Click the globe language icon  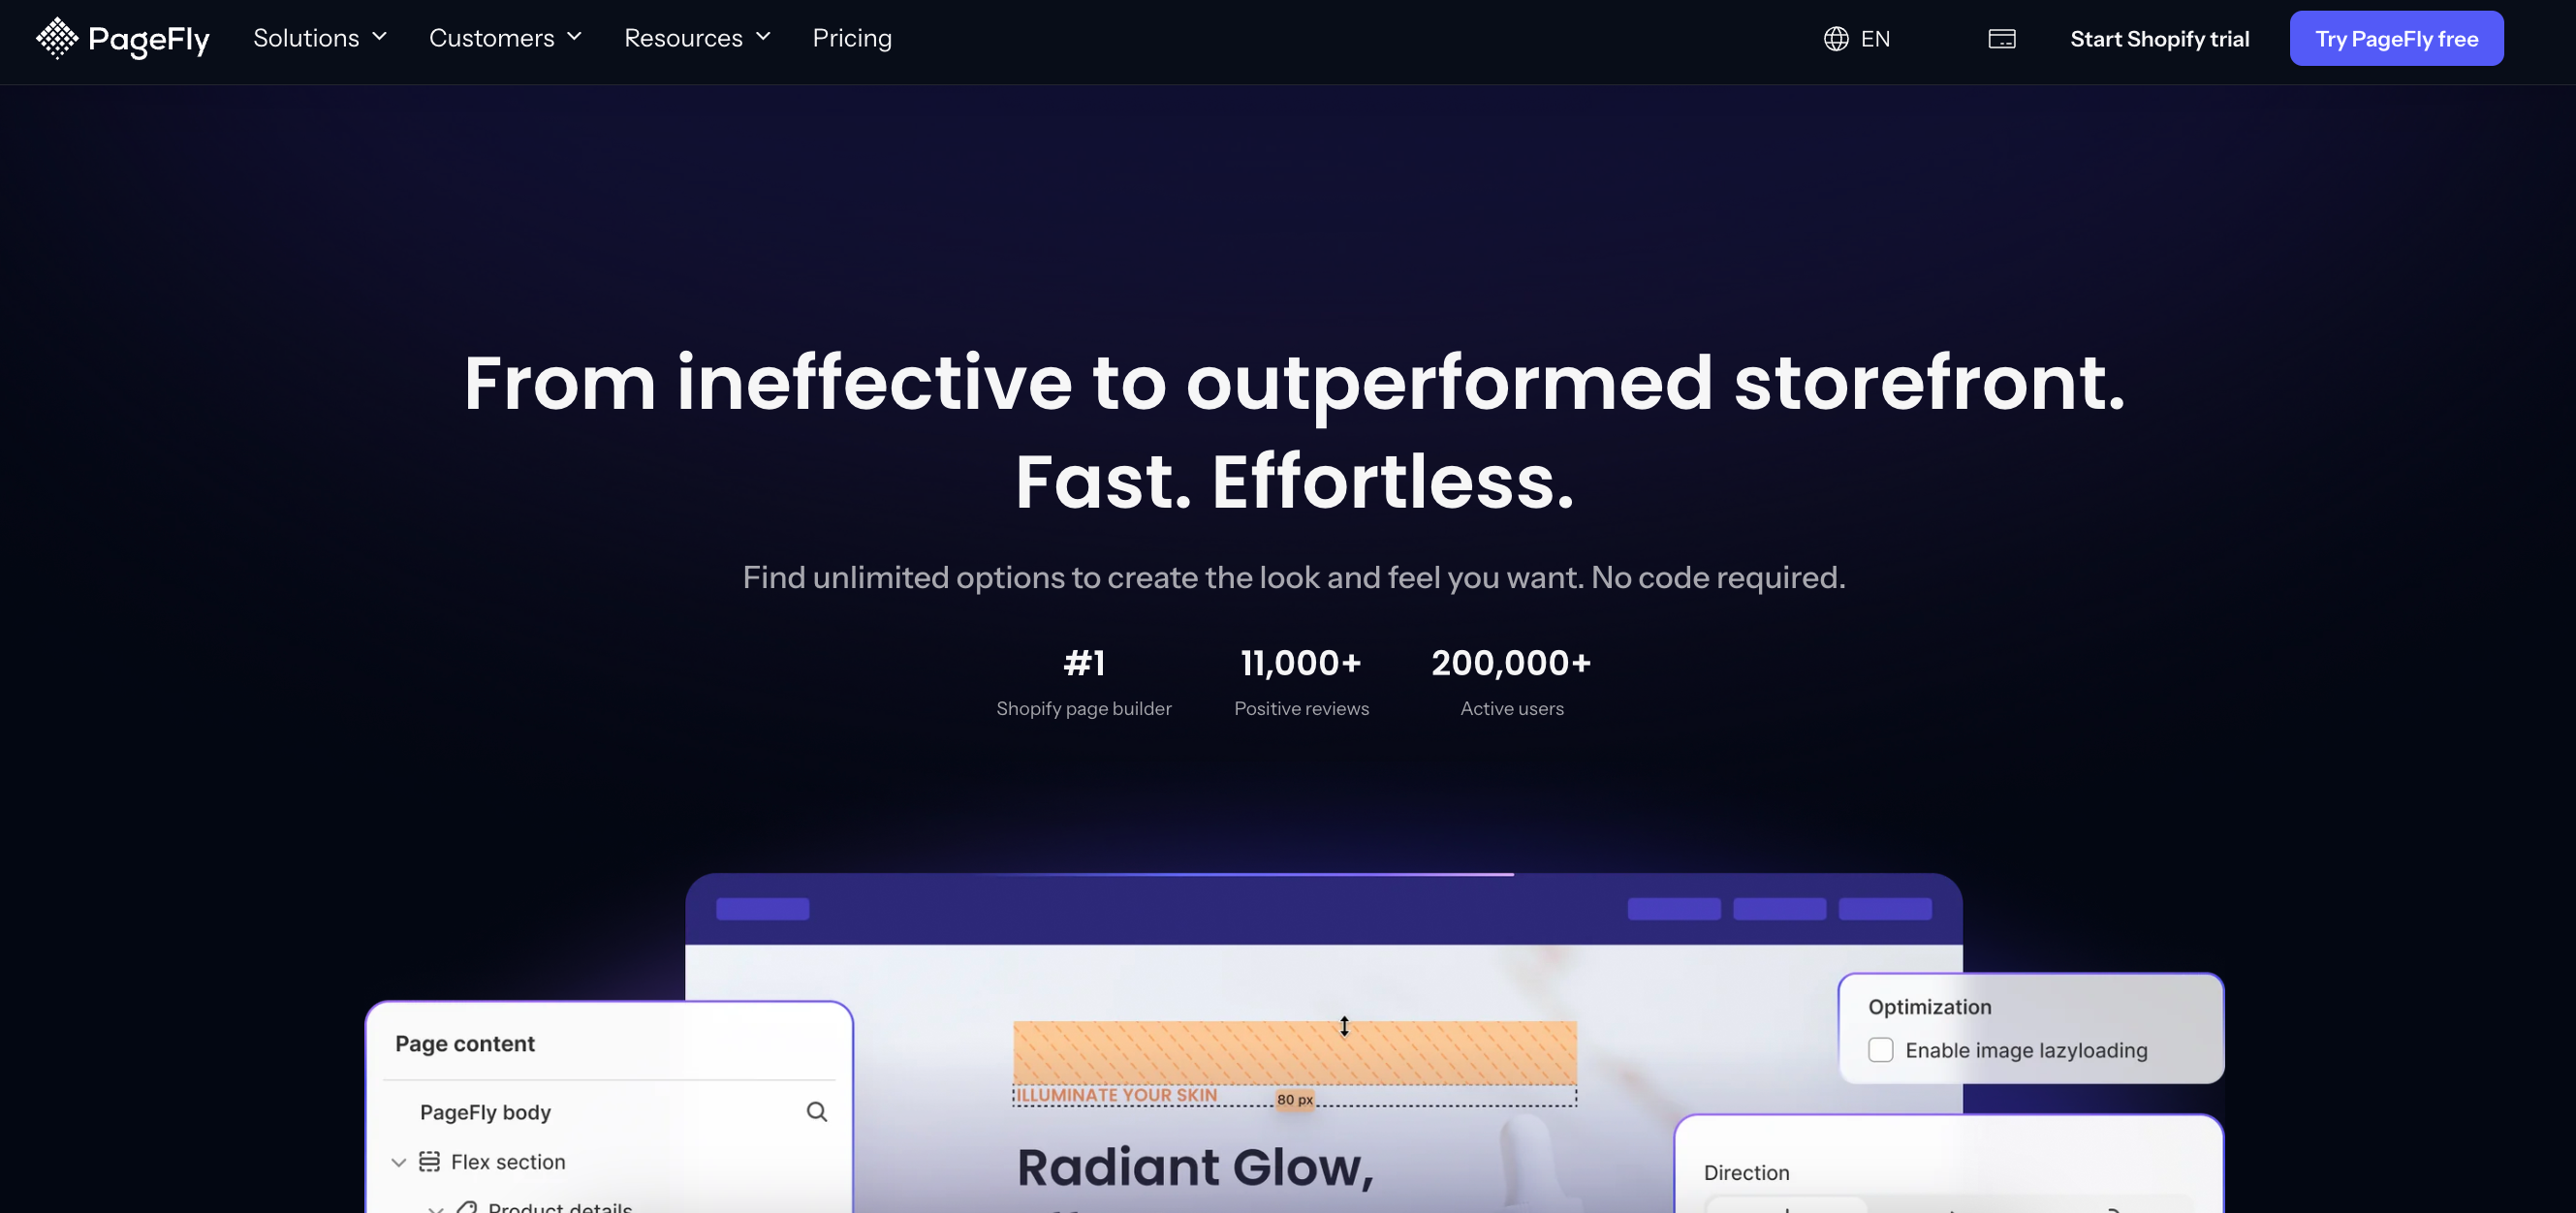coord(1836,39)
